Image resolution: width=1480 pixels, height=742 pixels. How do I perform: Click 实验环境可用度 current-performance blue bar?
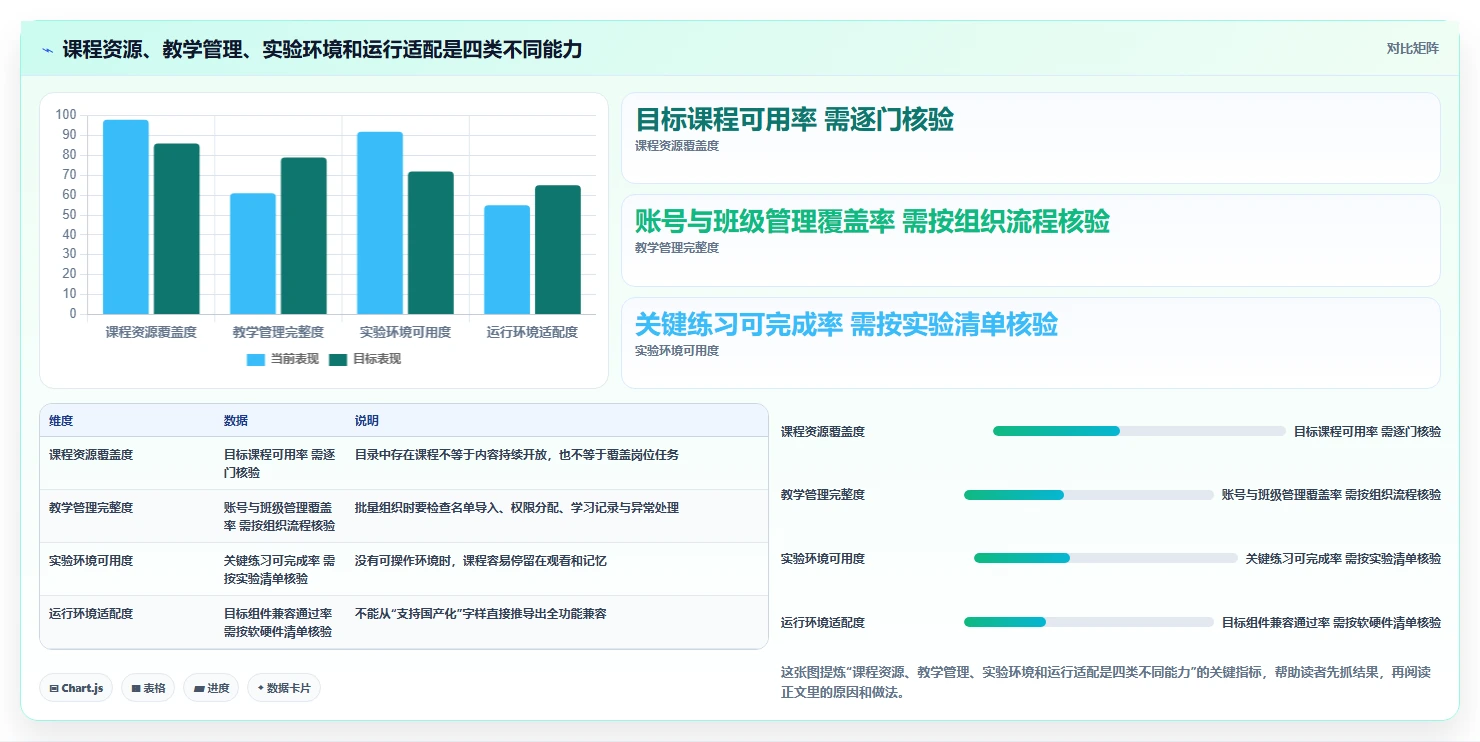click(x=380, y=223)
